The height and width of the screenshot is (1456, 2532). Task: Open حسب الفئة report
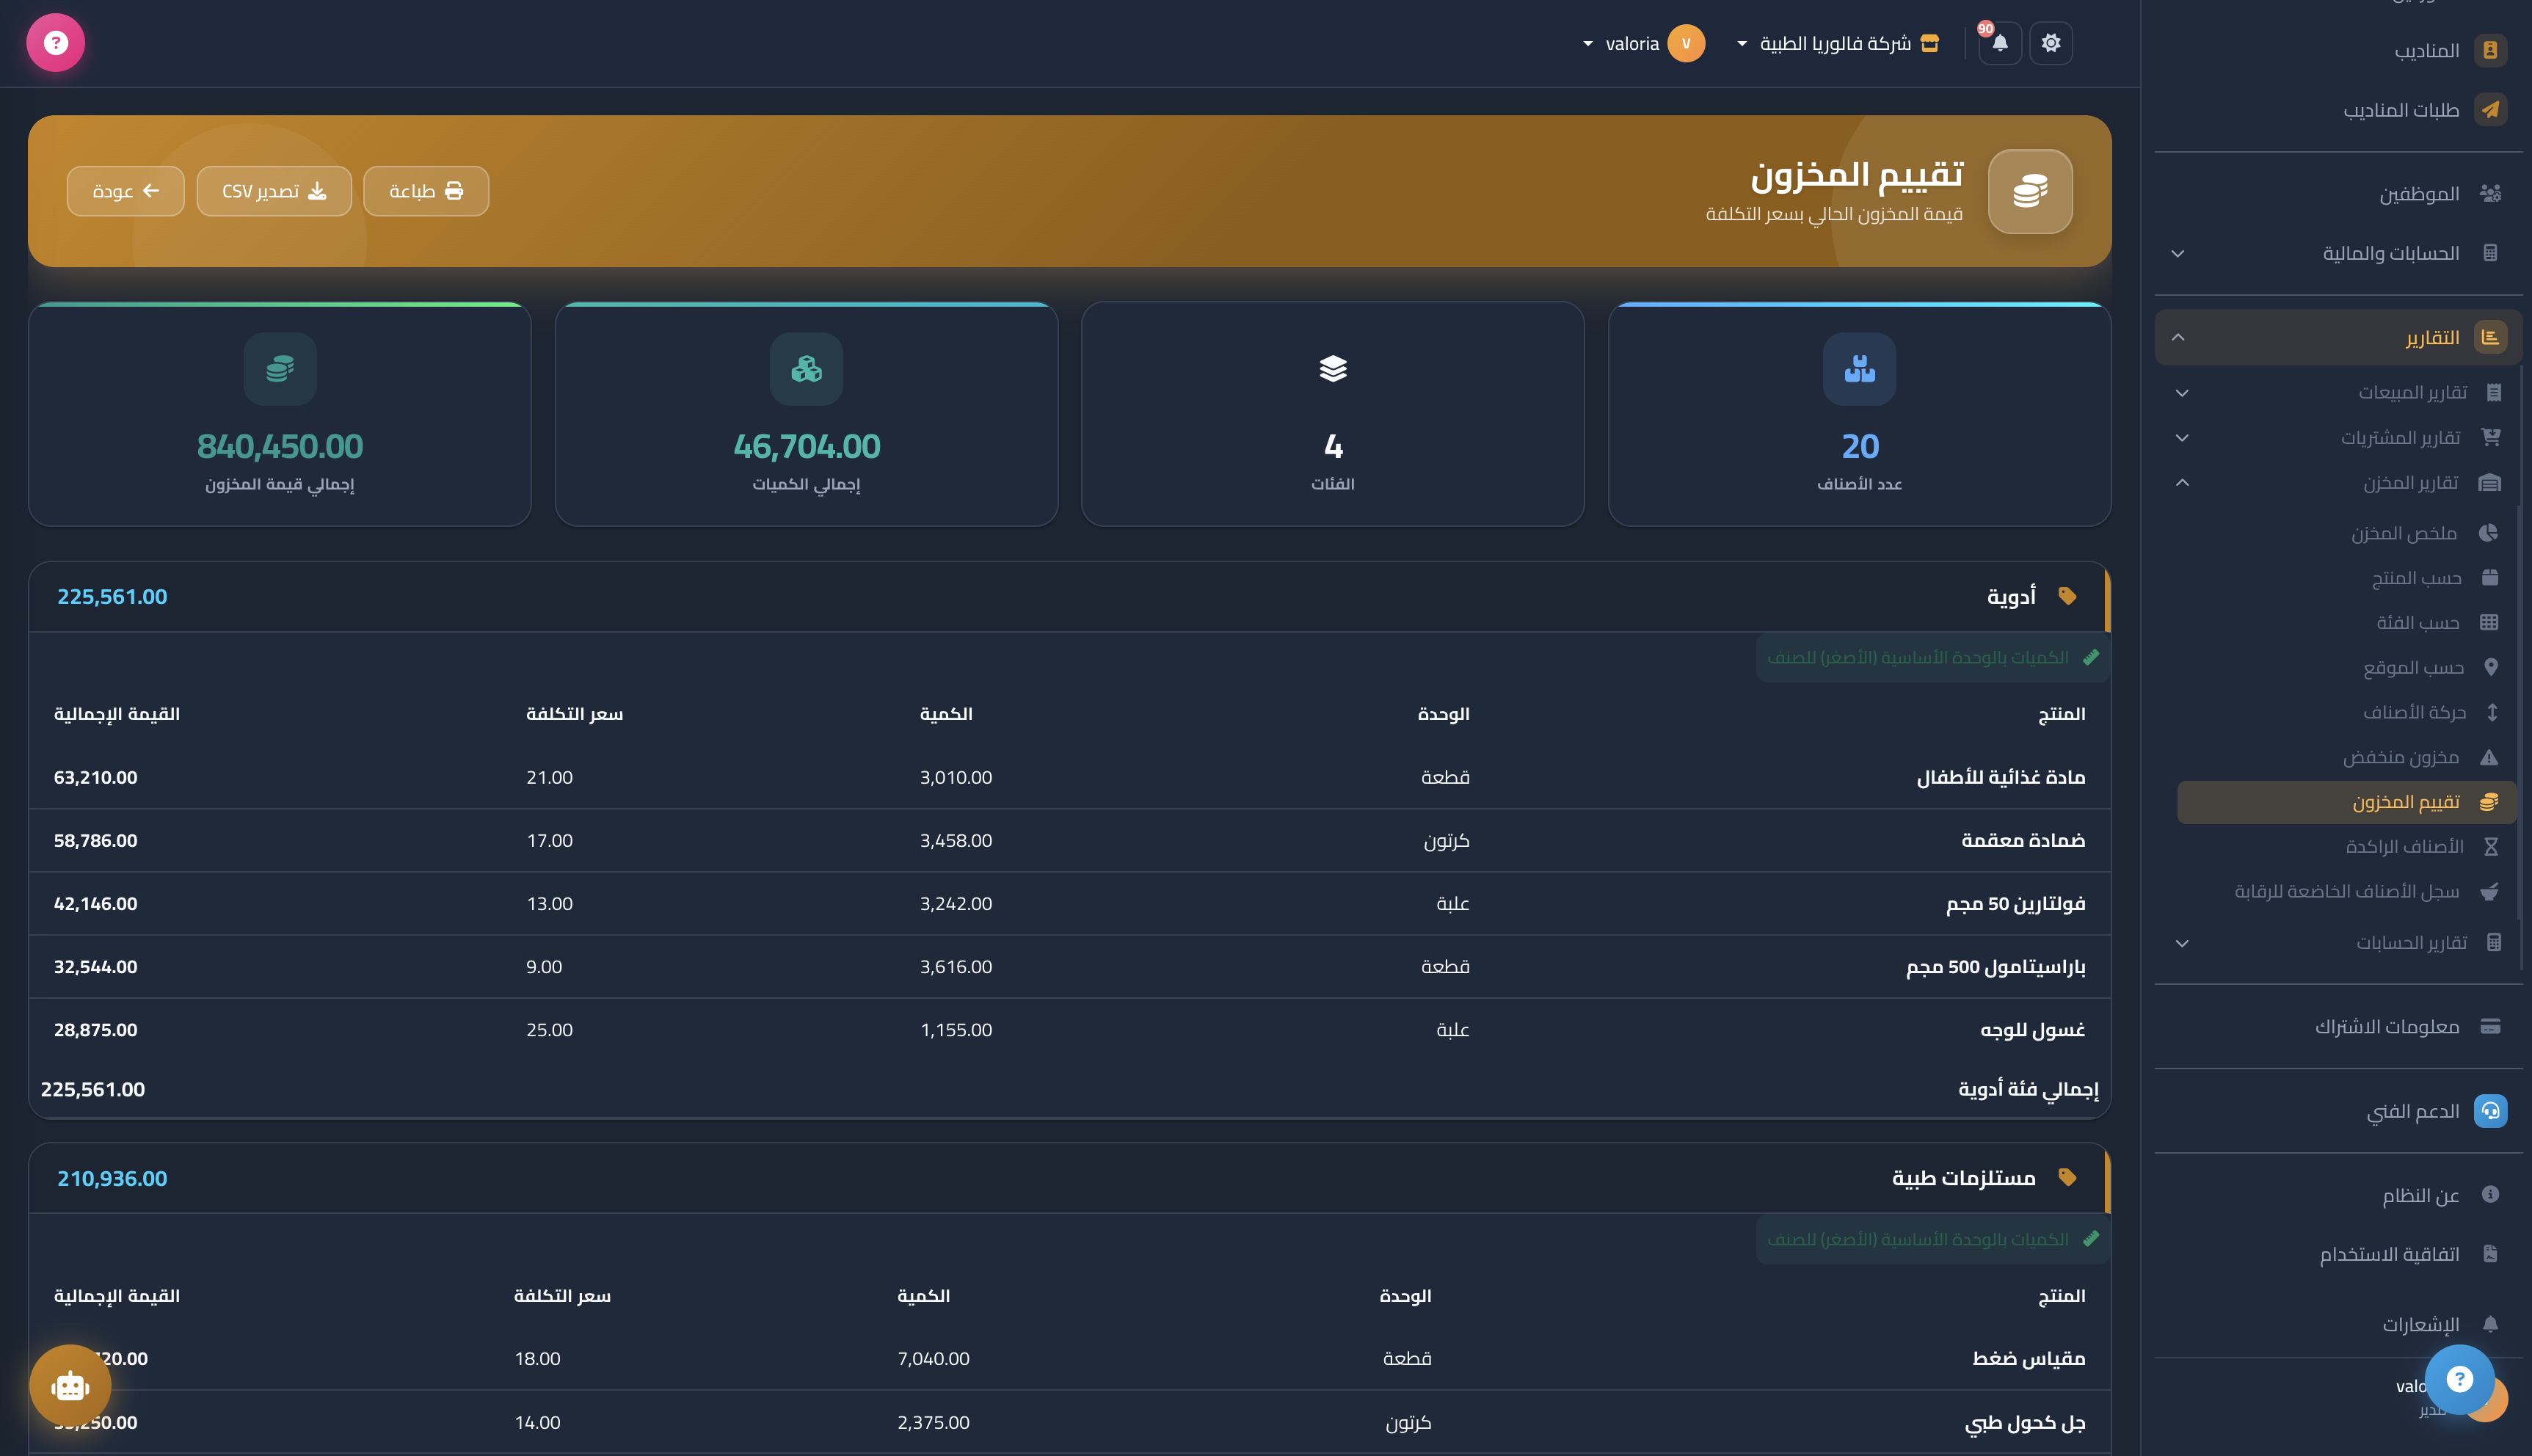tap(2346, 622)
